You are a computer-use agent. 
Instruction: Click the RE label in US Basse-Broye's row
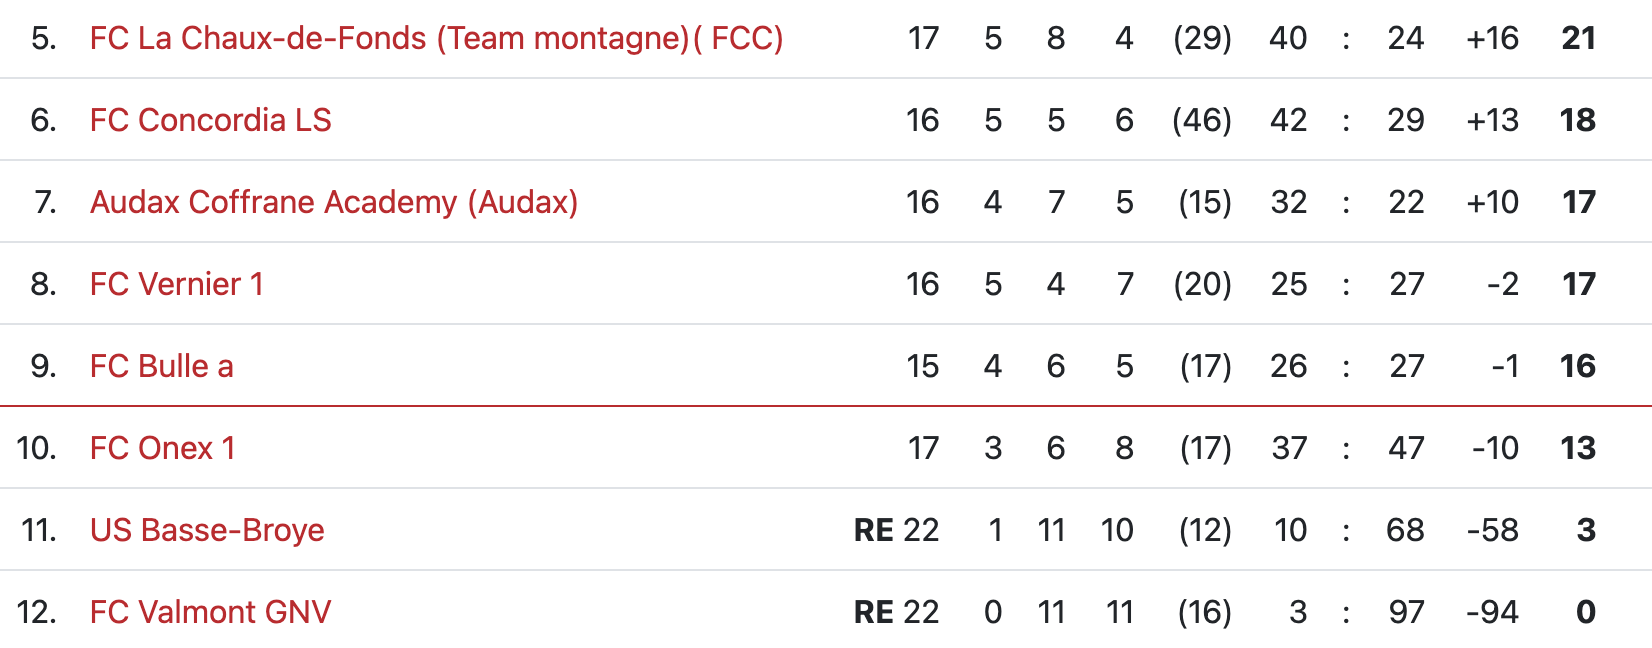(x=874, y=530)
